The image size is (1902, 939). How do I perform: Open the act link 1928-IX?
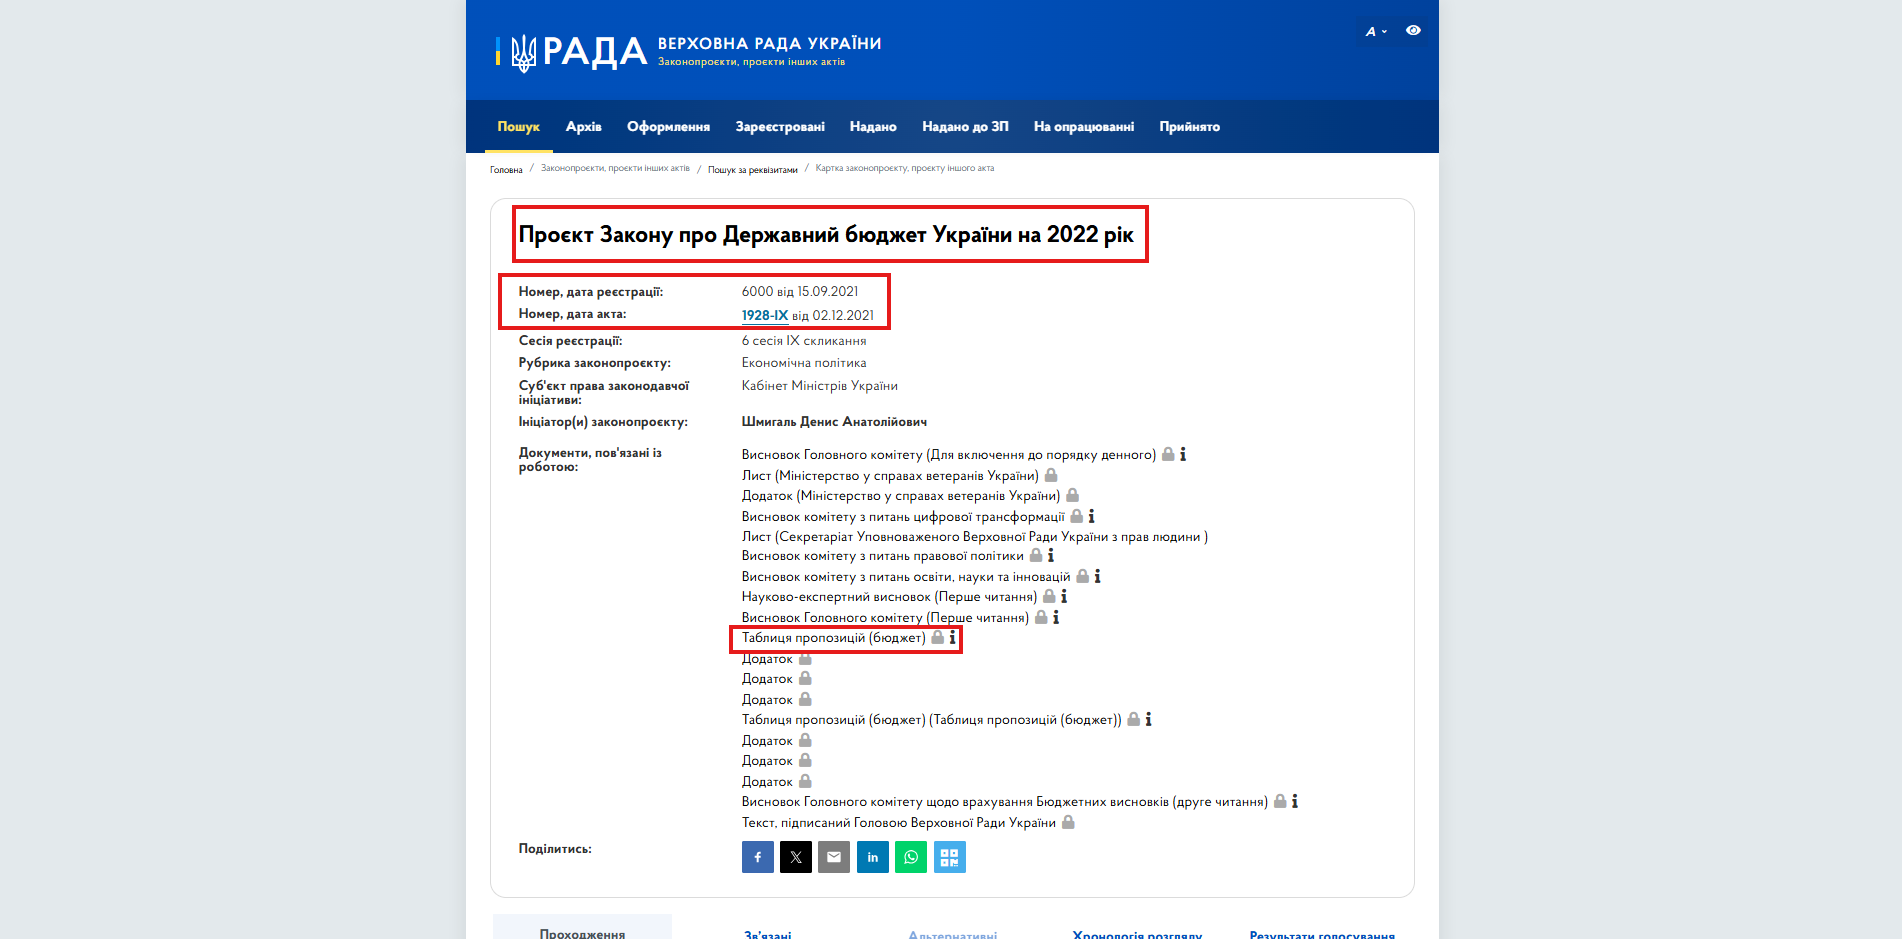click(x=765, y=315)
